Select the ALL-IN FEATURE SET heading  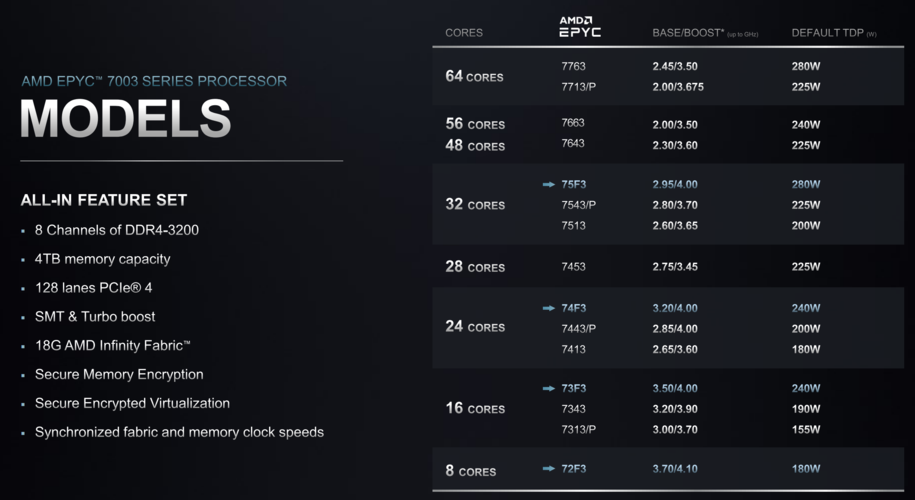tap(104, 200)
